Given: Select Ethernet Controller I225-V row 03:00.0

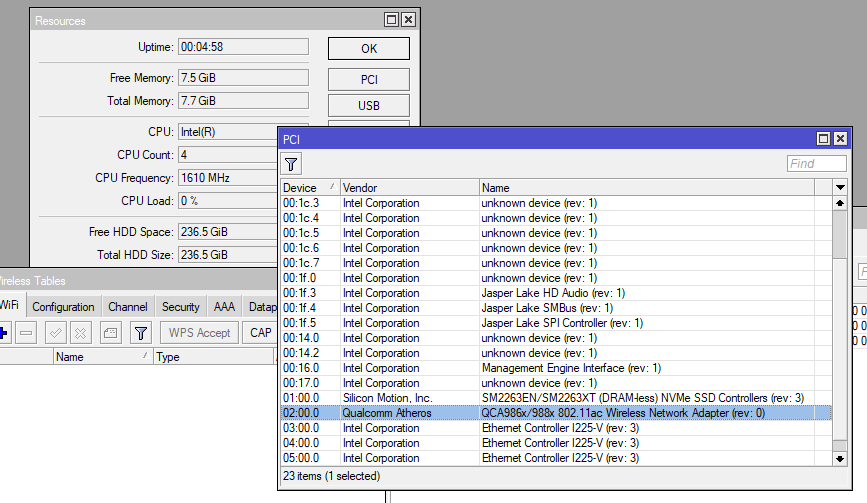Looking at the screenshot, I should point(556,428).
